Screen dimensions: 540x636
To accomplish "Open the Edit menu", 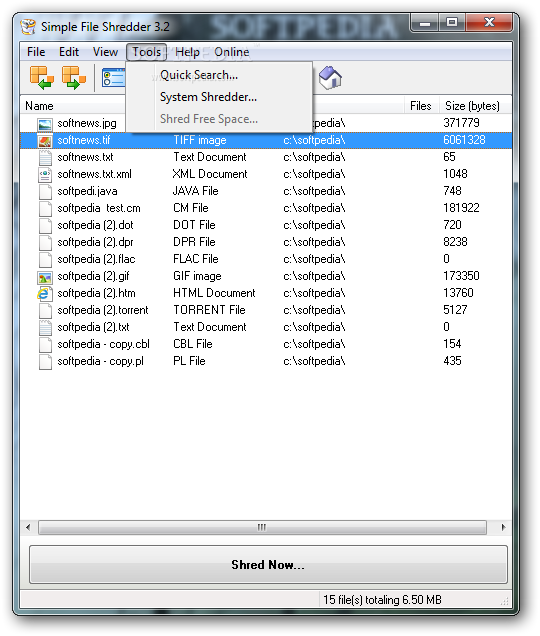I will pos(69,52).
